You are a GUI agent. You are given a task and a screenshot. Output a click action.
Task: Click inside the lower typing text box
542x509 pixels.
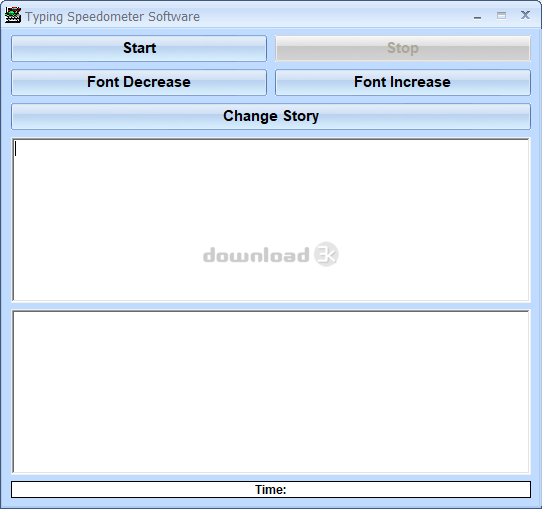pyautogui.click(x=271, y=392)
